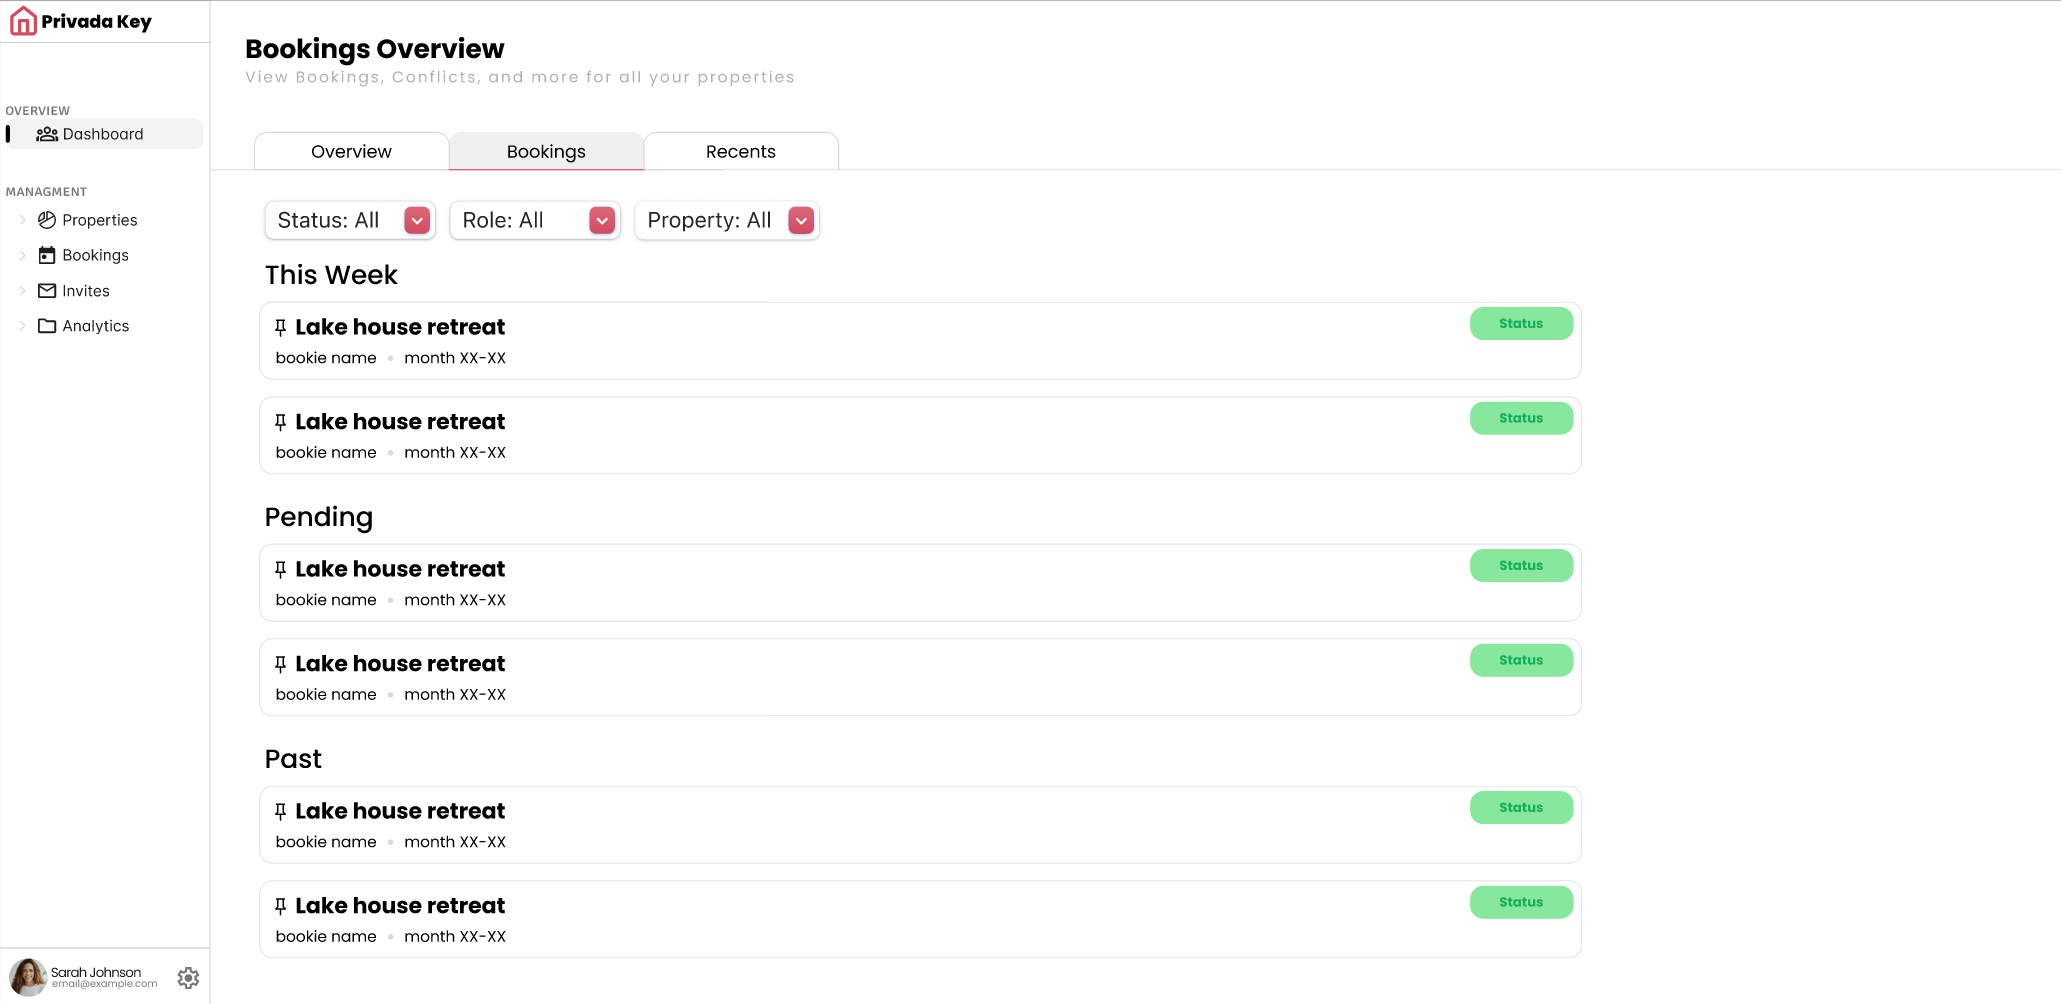Open the Role: All dropdown
Screen dimensions: 2061x1004
point(535,220)
